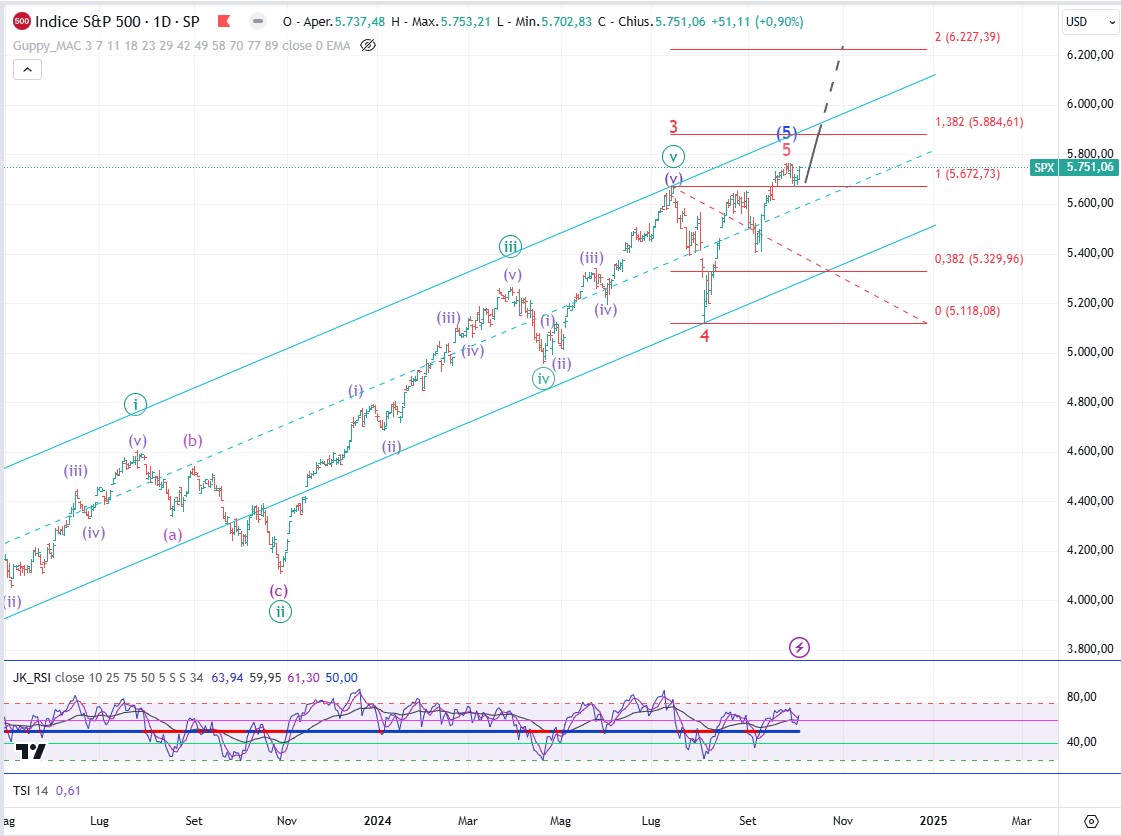Click the purple lightning bolt event icon
1121x836 pixels.
pyautogui.click(x=799, y=648)
